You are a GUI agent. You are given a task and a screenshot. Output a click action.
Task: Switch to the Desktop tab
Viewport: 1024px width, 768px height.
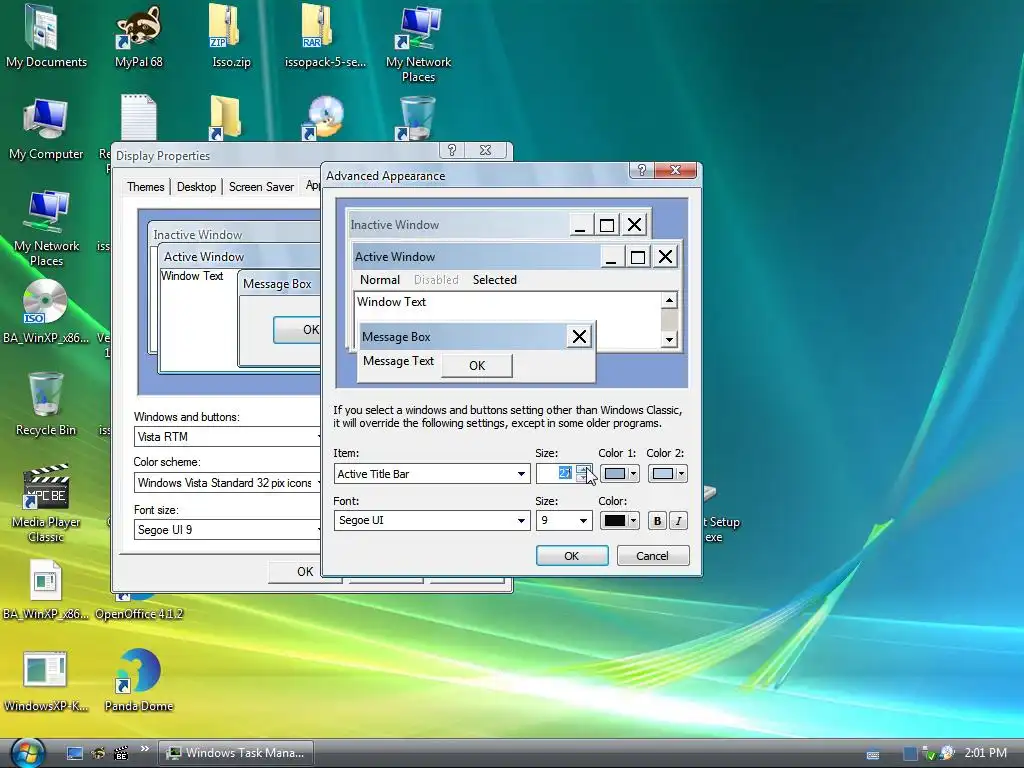point(197,187)
